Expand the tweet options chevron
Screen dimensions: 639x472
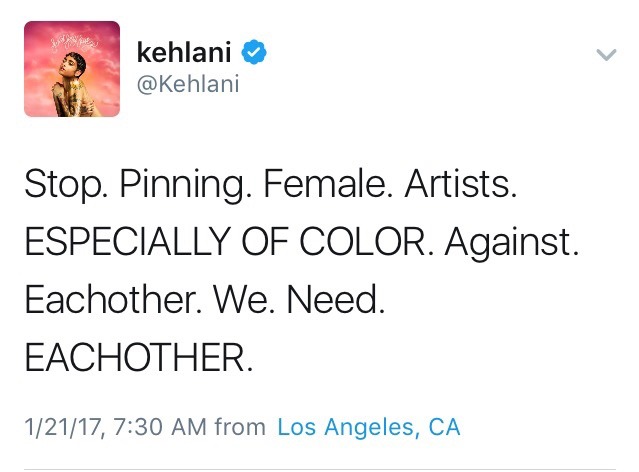(x=606, y=55)
